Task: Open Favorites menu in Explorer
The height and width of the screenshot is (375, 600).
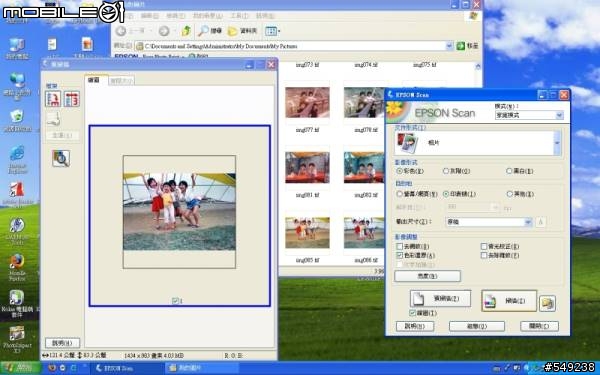Action: click(x=208, y=16)
